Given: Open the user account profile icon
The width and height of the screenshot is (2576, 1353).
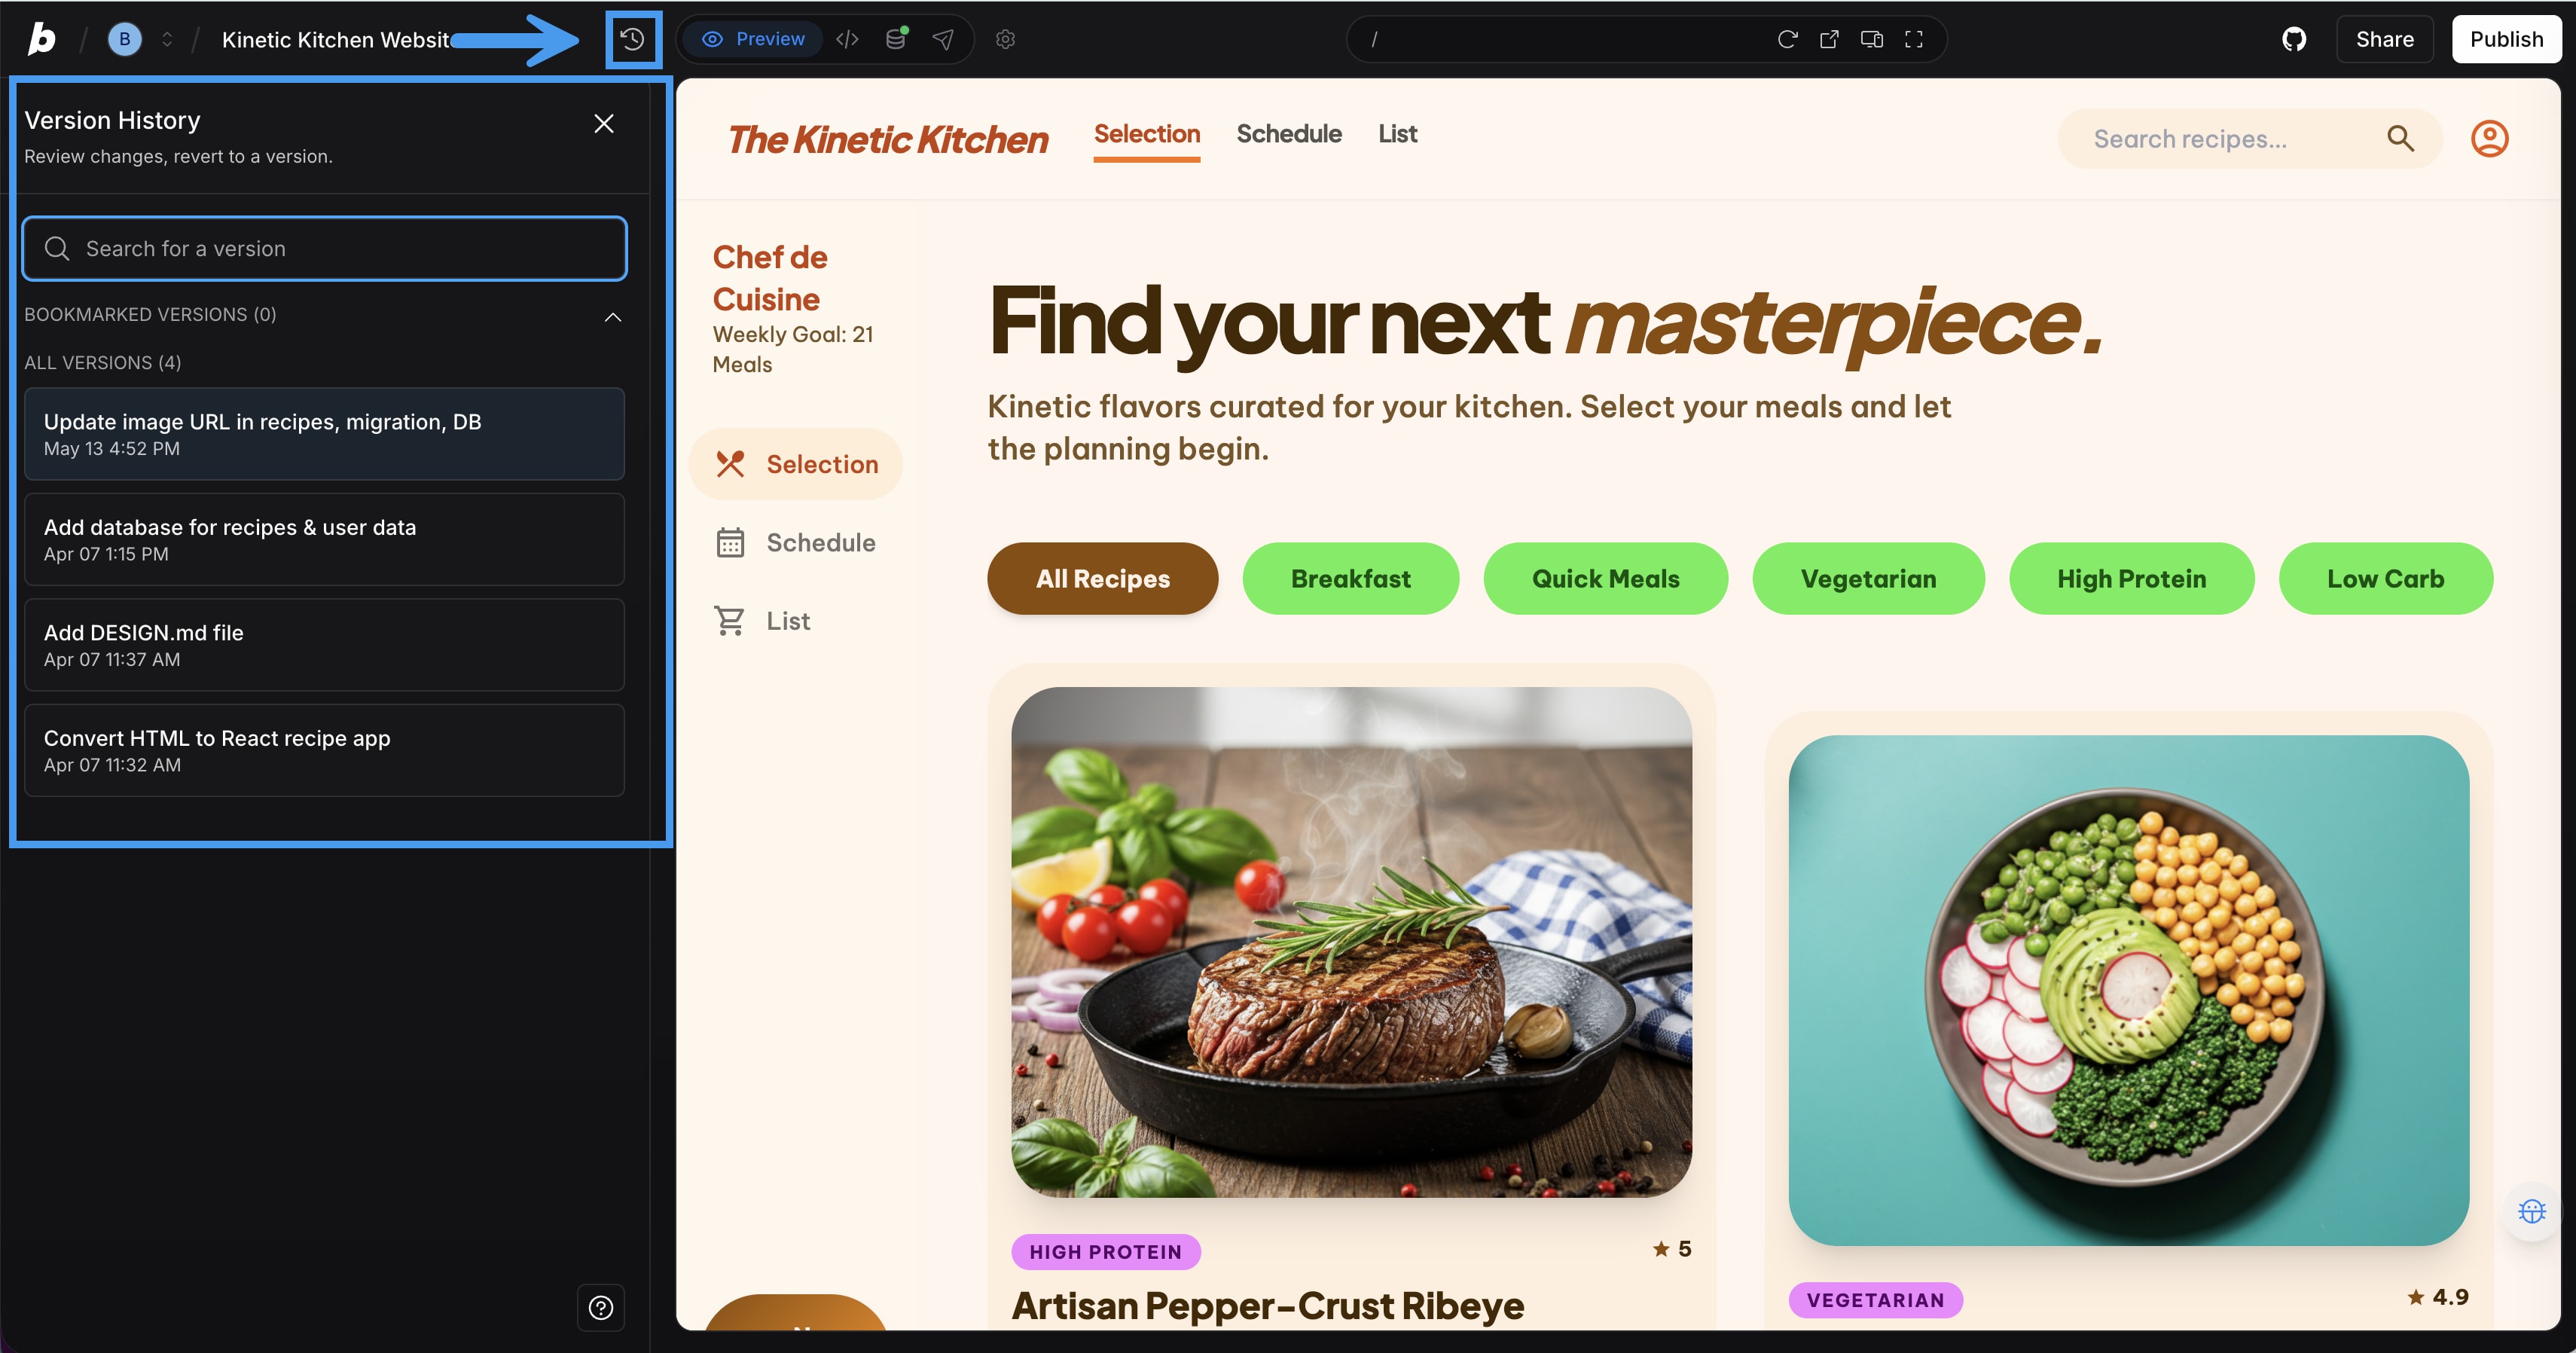Looking at the screenshot, I should 2490,139.
